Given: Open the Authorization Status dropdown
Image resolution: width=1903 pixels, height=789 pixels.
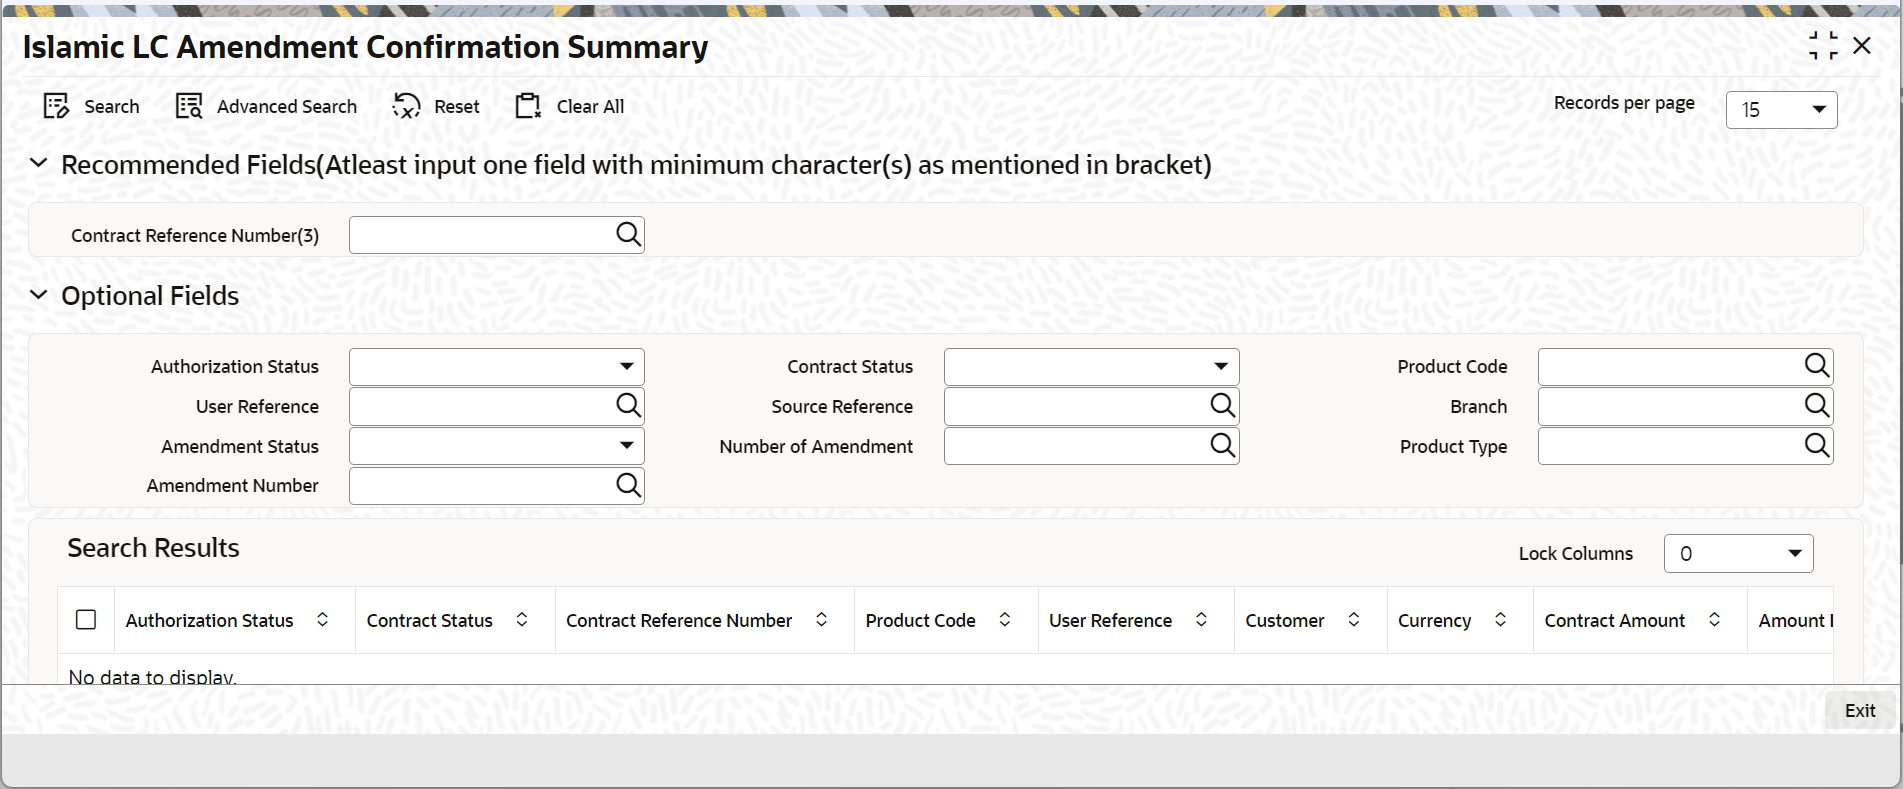Looking at the screenshot, I should [496, 366].
